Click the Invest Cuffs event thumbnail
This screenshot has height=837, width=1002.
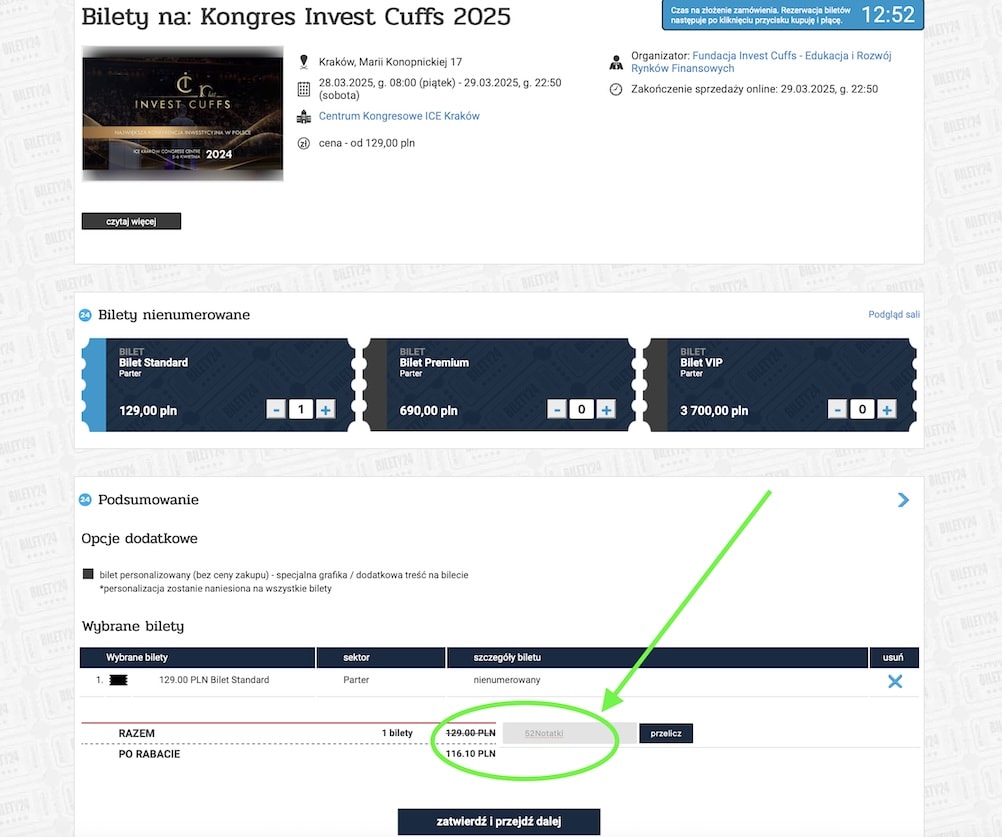tap(183, 113)
